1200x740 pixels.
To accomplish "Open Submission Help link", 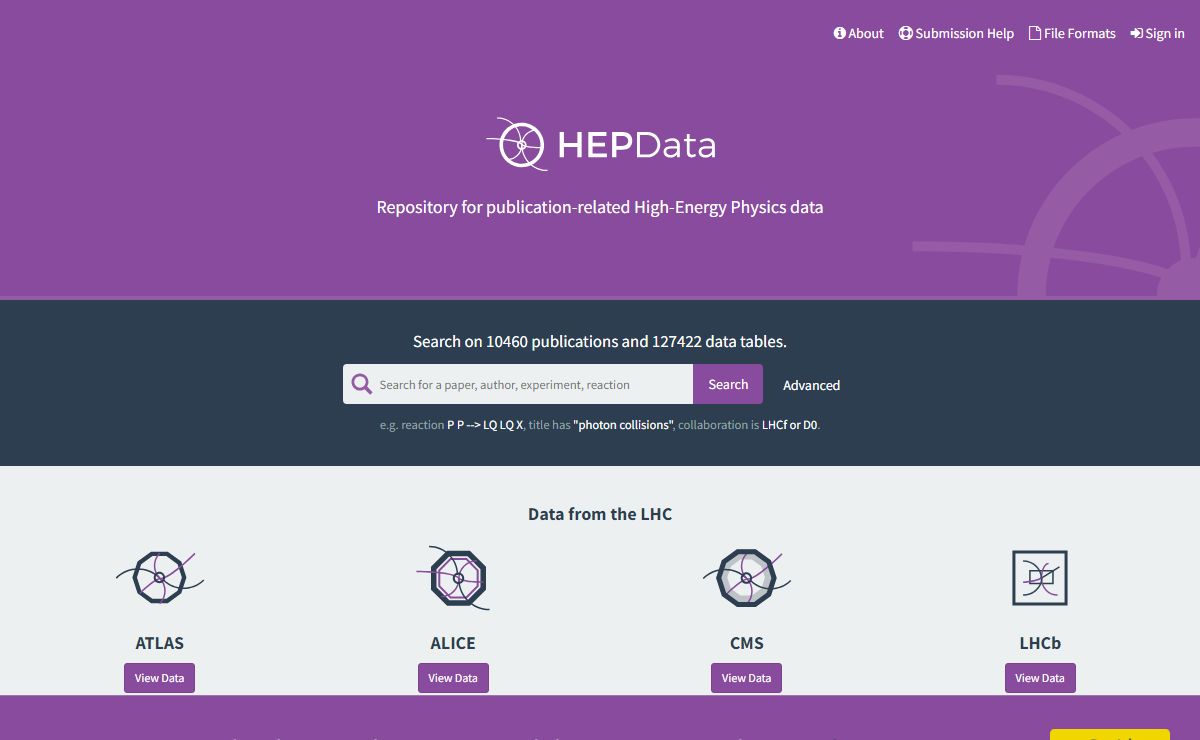I will [x=956, y=33].
